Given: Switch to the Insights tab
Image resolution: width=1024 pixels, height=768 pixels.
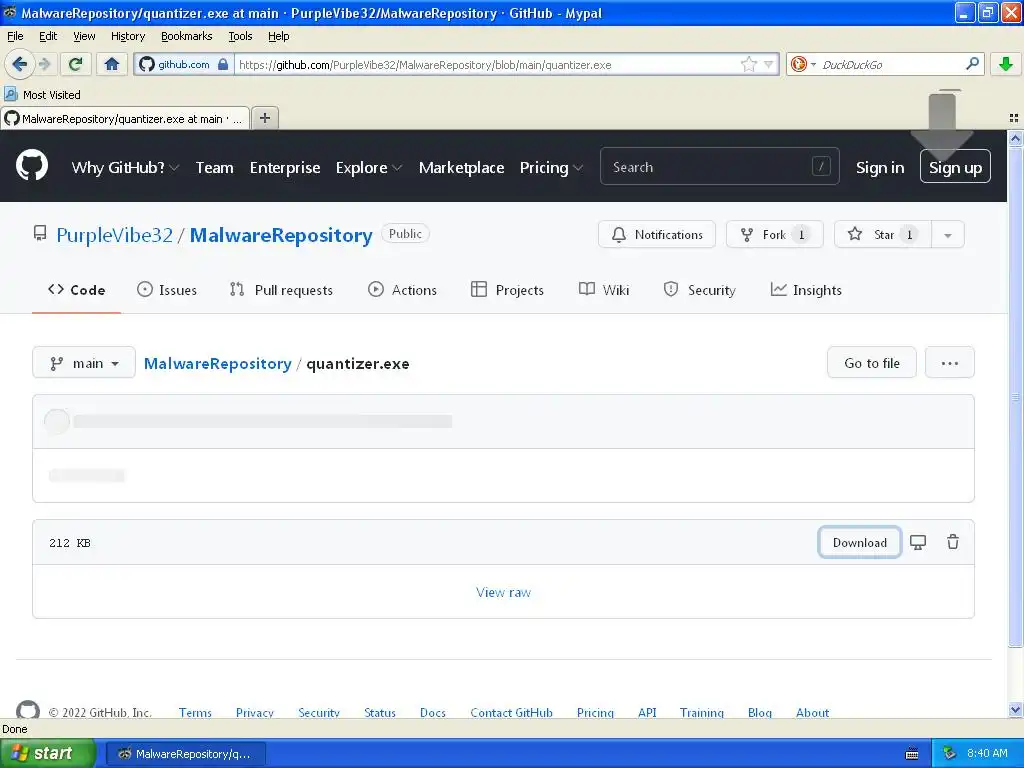Looking at the screenshot, I should pyautogui.click(x=806, y=290).
